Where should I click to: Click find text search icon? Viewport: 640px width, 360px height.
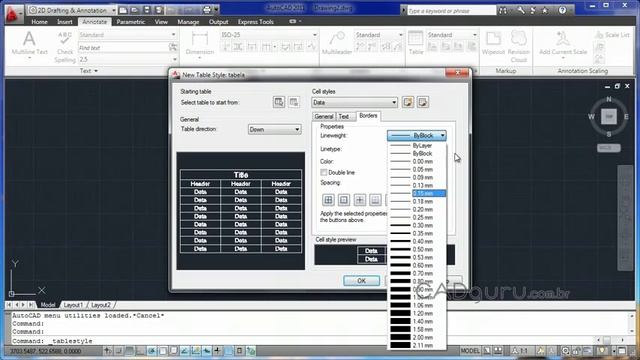(173, 47)
